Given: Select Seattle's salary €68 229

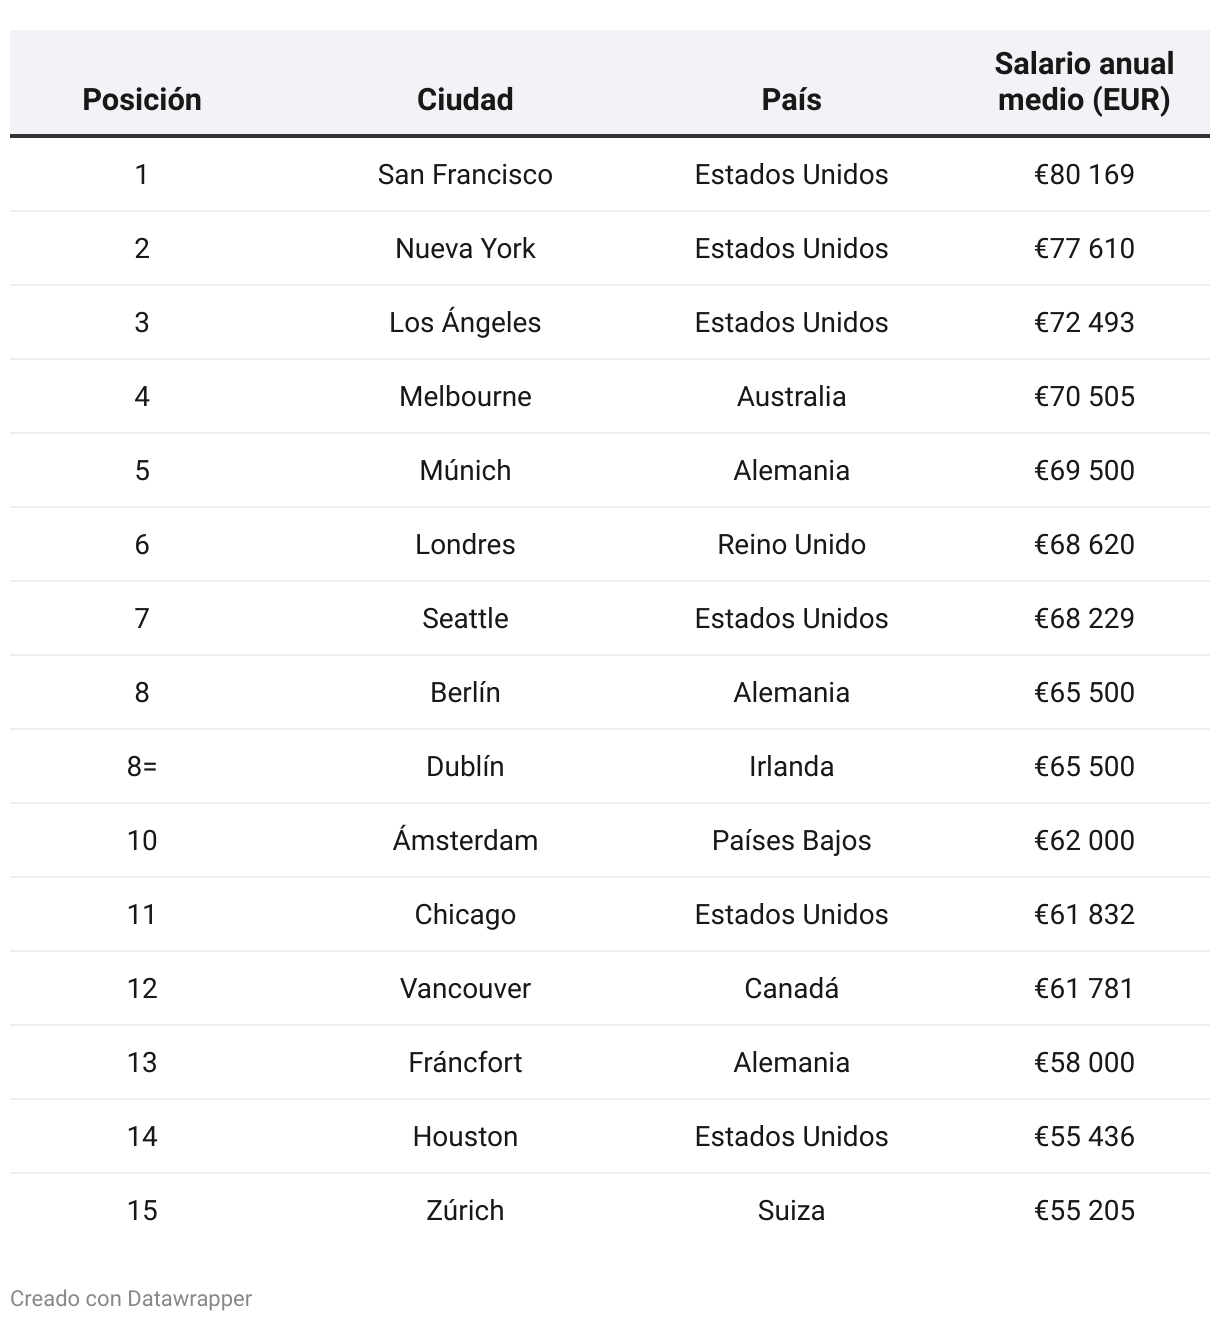Looking at the screenshot, I should coord(1084,618).
